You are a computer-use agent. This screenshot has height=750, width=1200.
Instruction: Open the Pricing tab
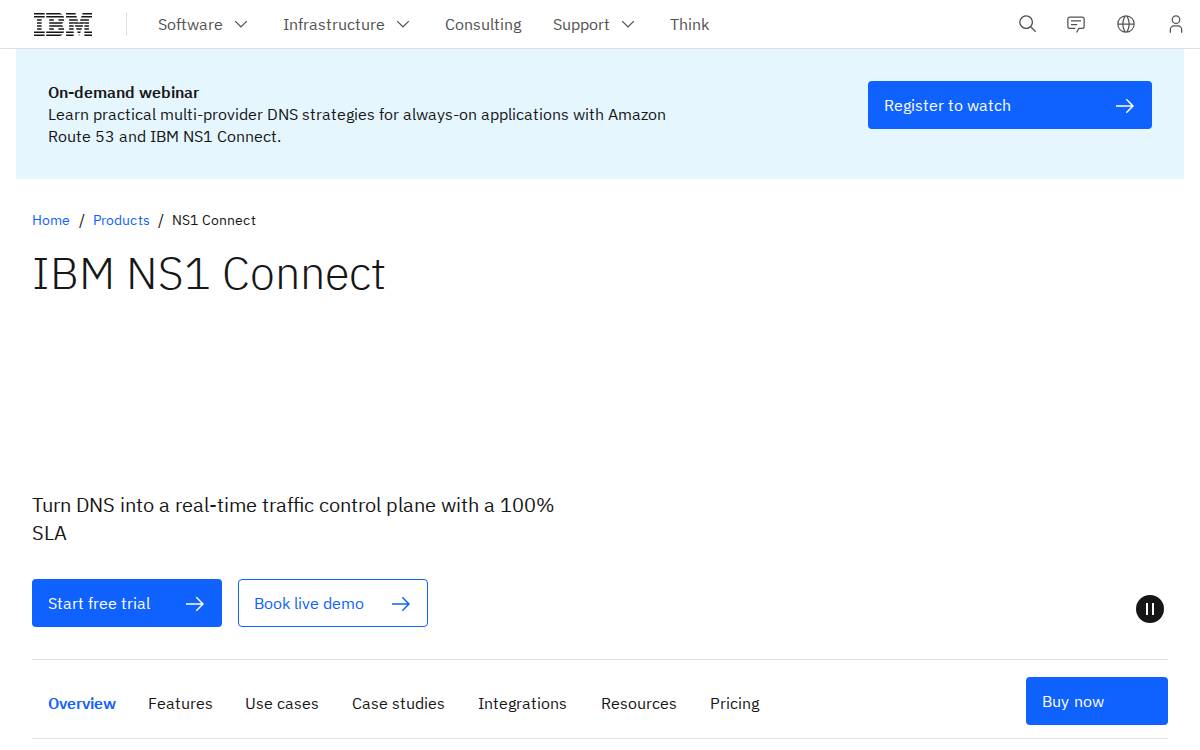coord(735,703)
